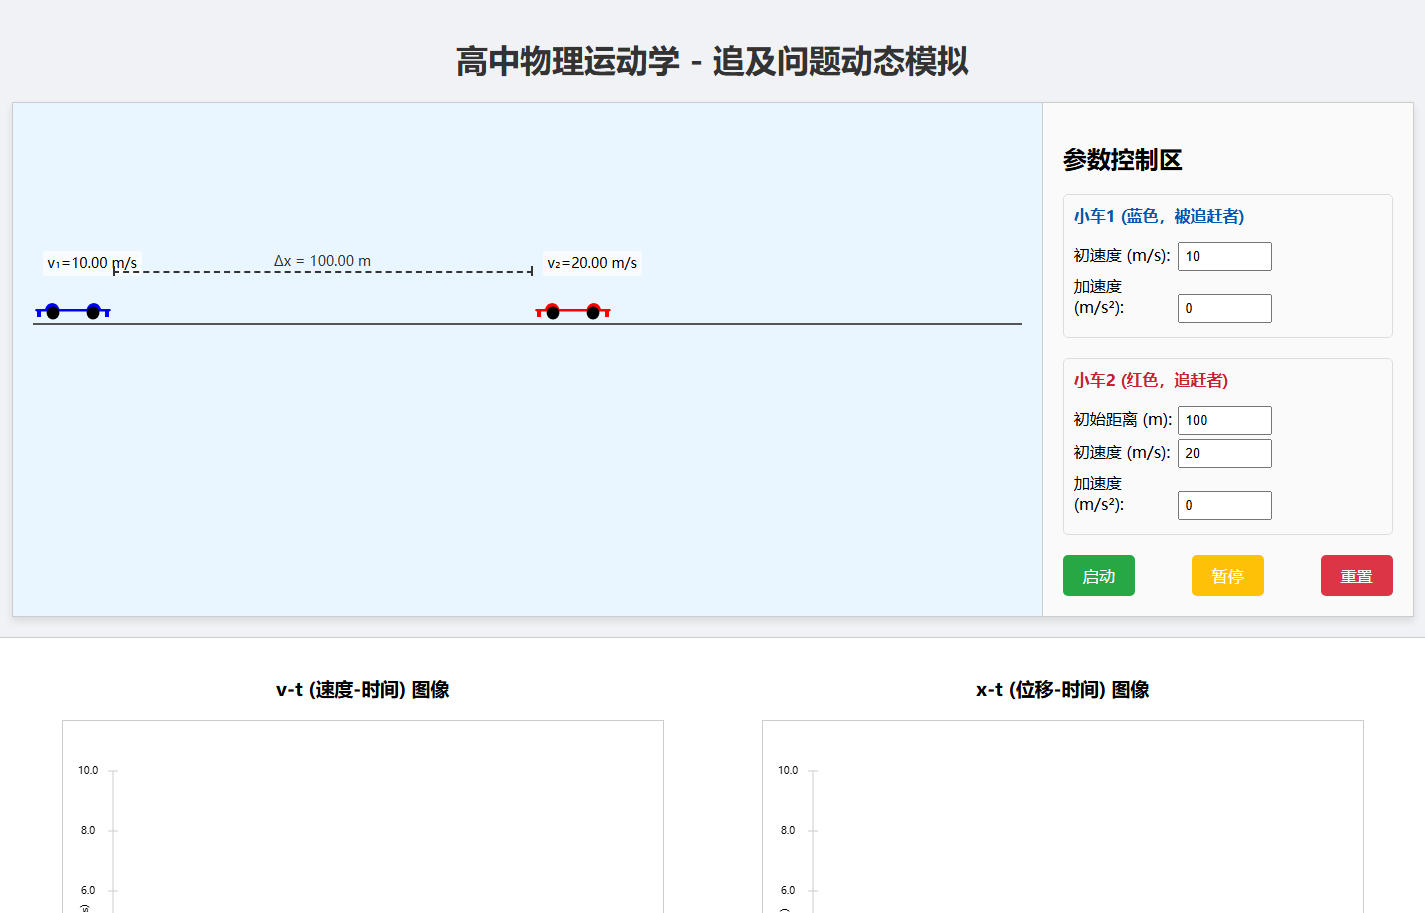Focus Car 1 初速度 input field
The height and width of the screenshot is (913, 1425).
click(x=1224, y=256)
